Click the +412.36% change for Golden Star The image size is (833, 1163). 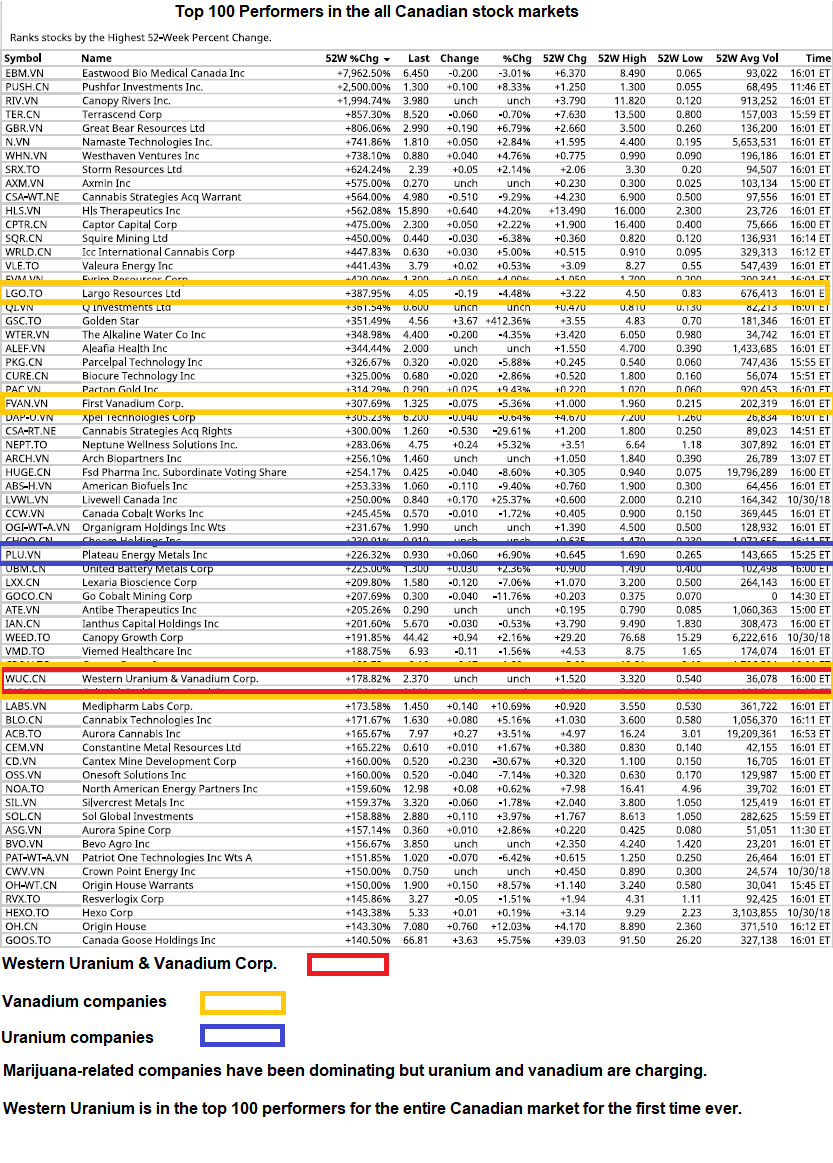click(508, 320)
